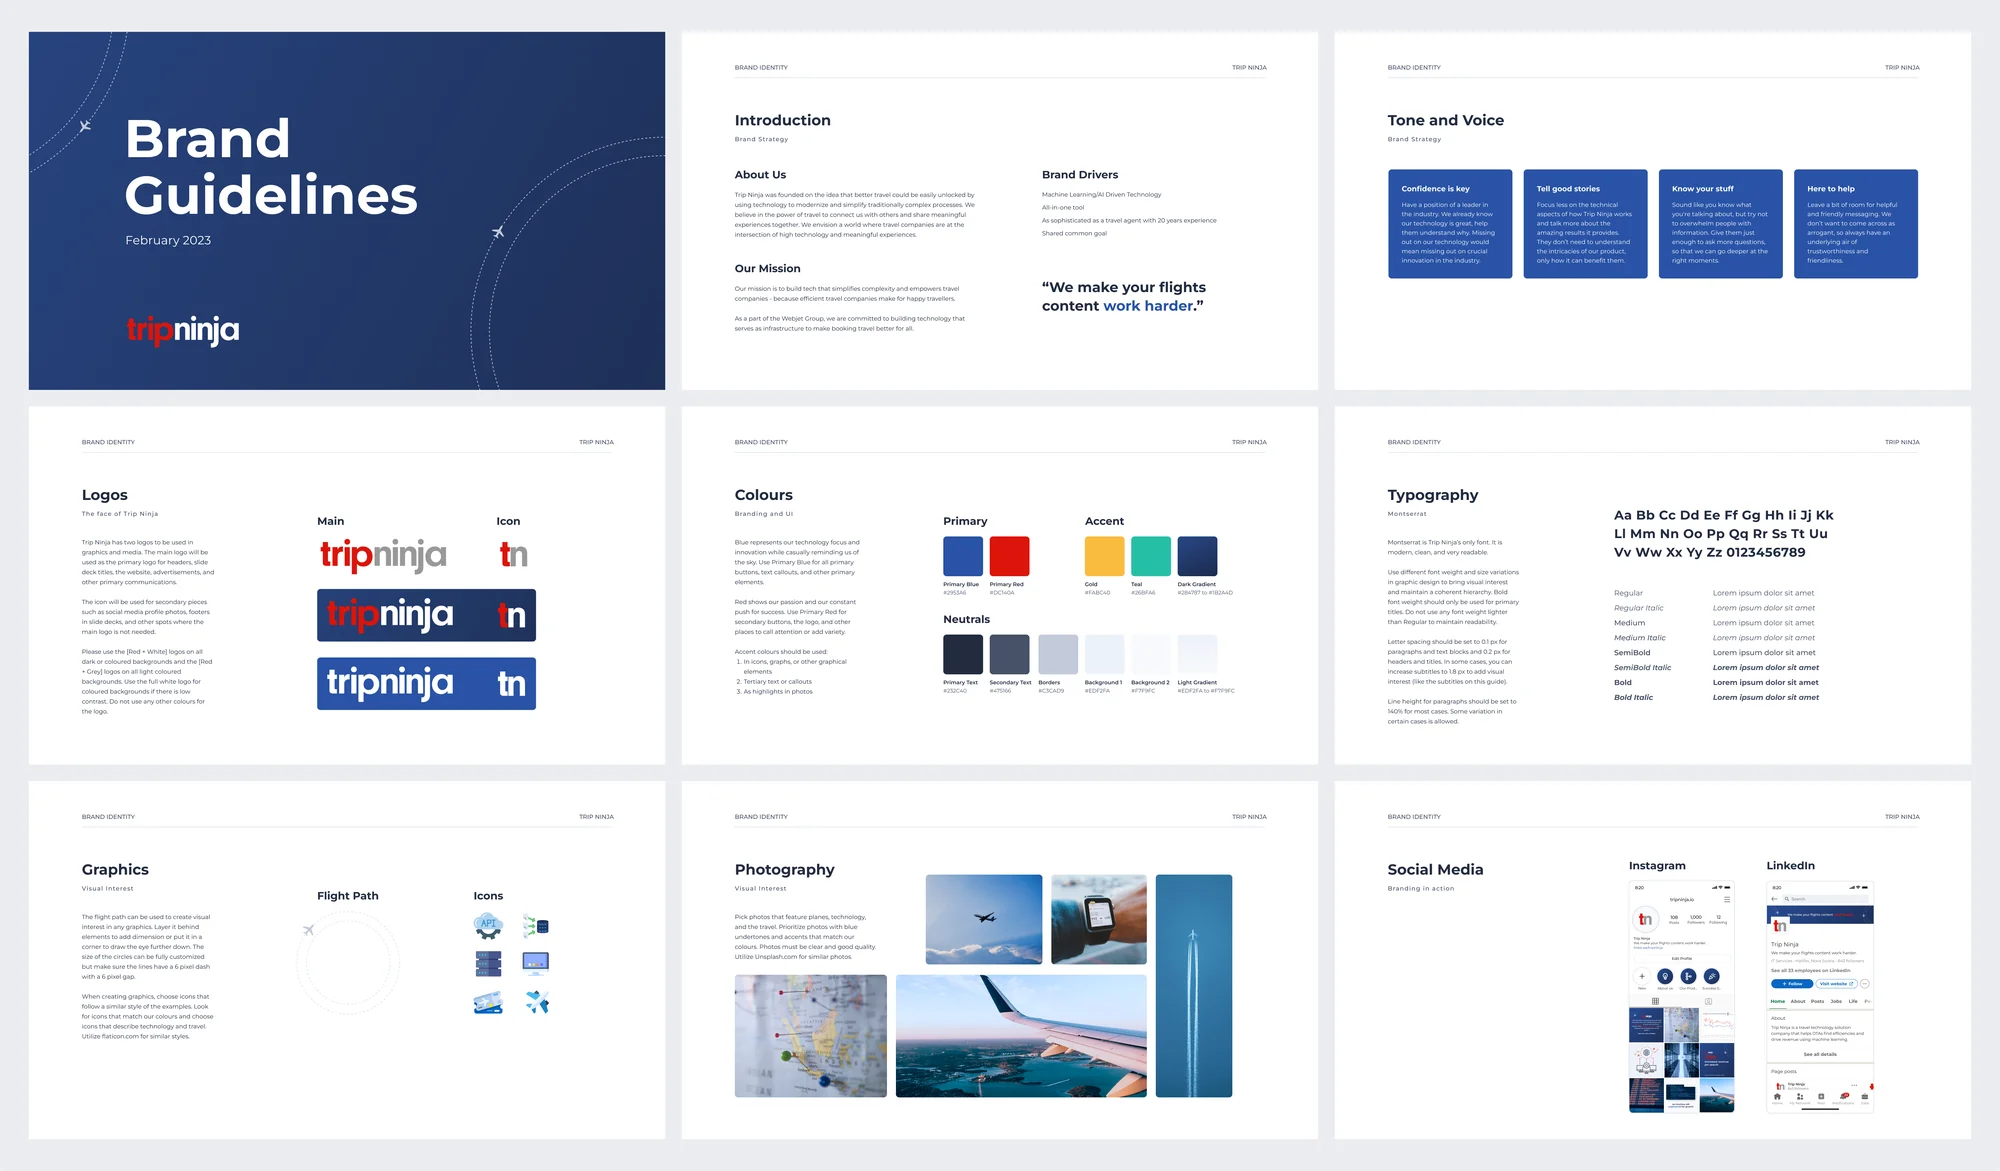Image resolution: width=2000 pixels, height=1171 pixels.
Task: Pick the Teal accent swatch
Action: pyautogui.click(x=1151, y=556)
